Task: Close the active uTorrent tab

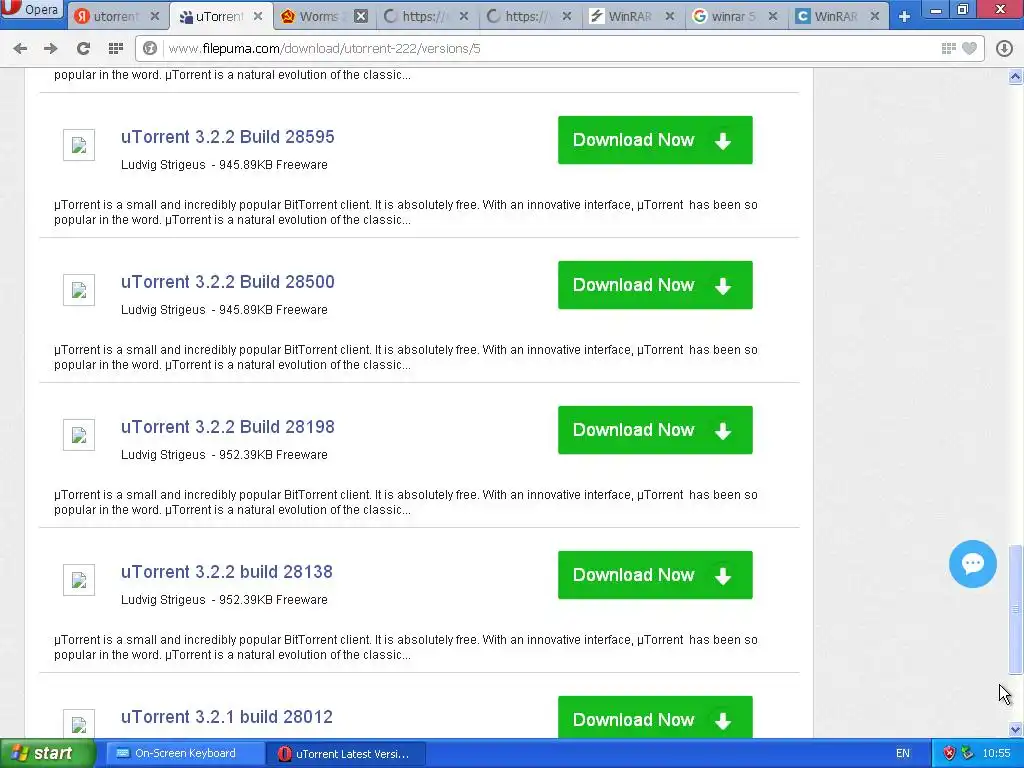Action: (x=258, y=16)
